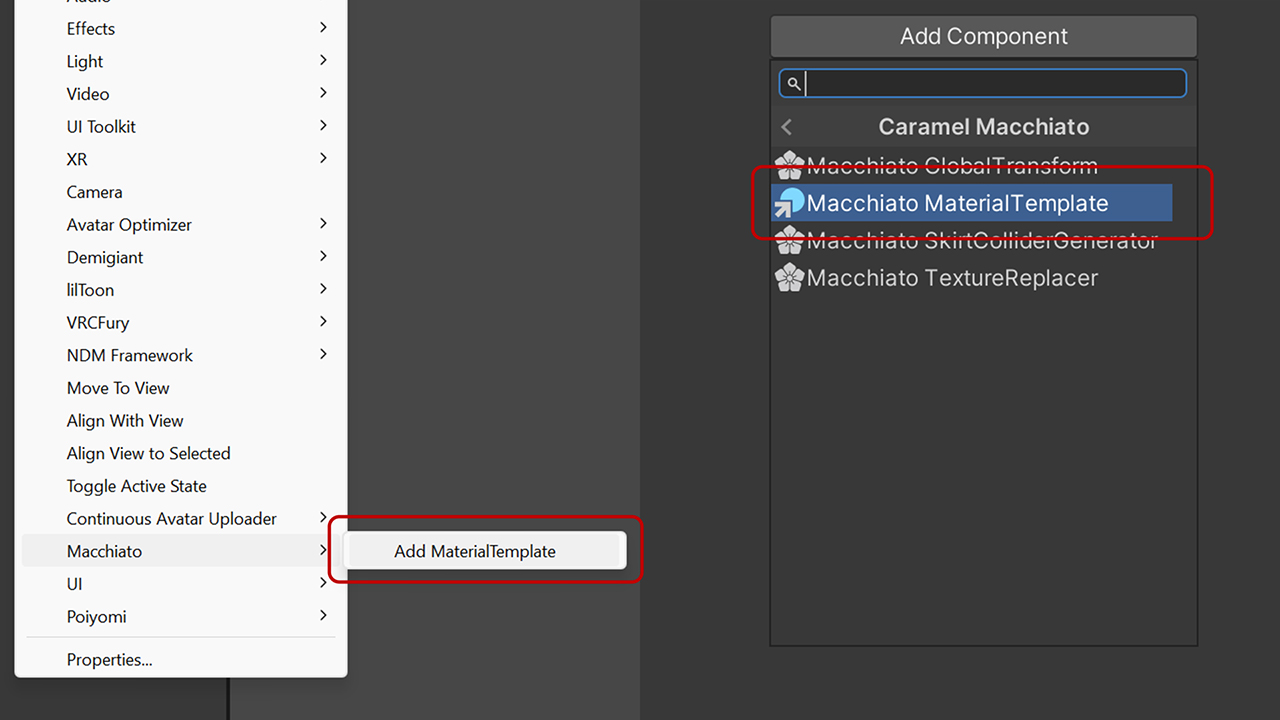1280x720 pixels.
Task: Expand the VRCFury submenu arrow
Action: [323, 322]
